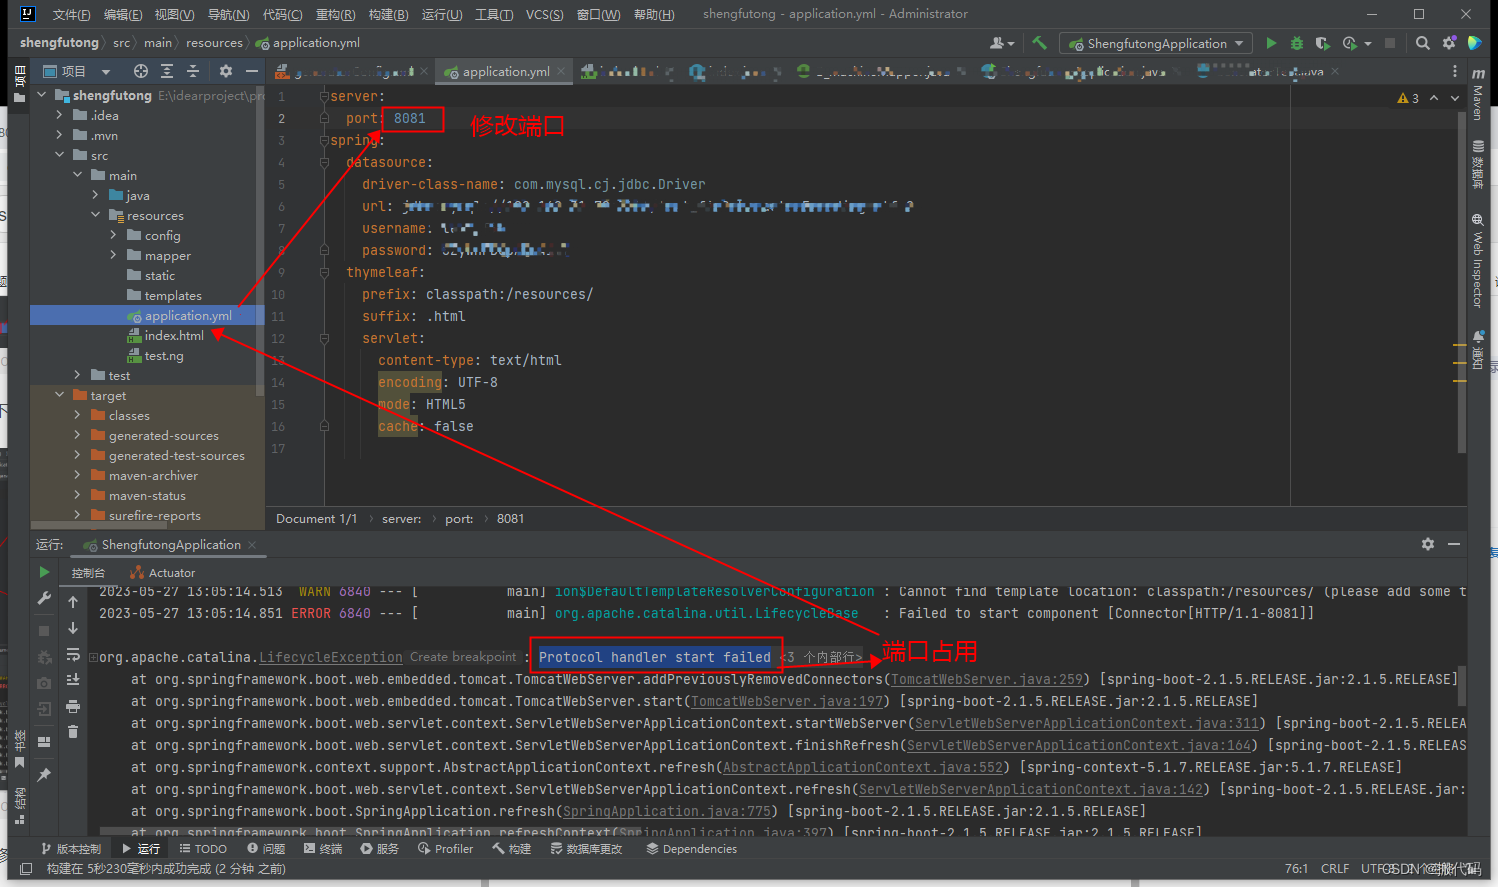Click the user account icon in toolbar
Screen dimensions: 1498x887
point(1001,43)
